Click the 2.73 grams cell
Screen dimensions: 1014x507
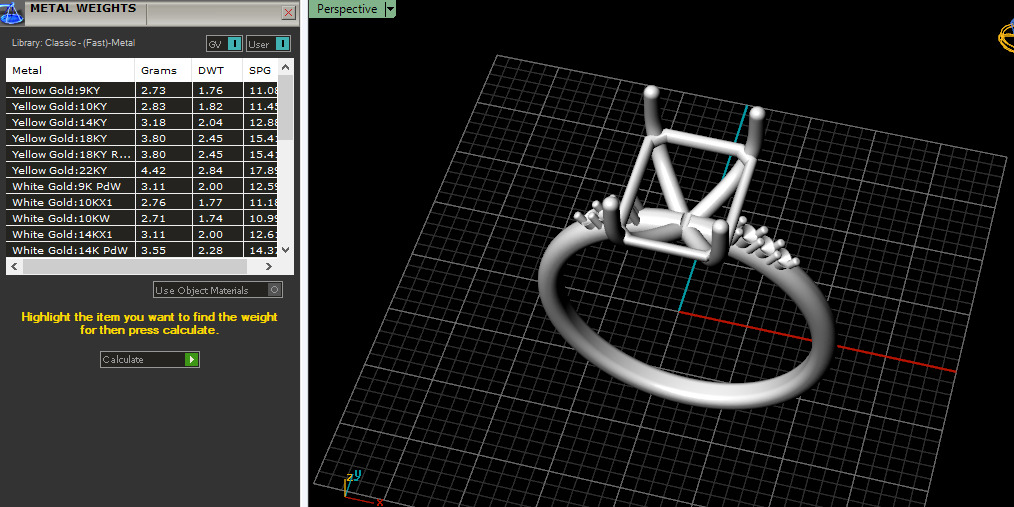[164, 91]
